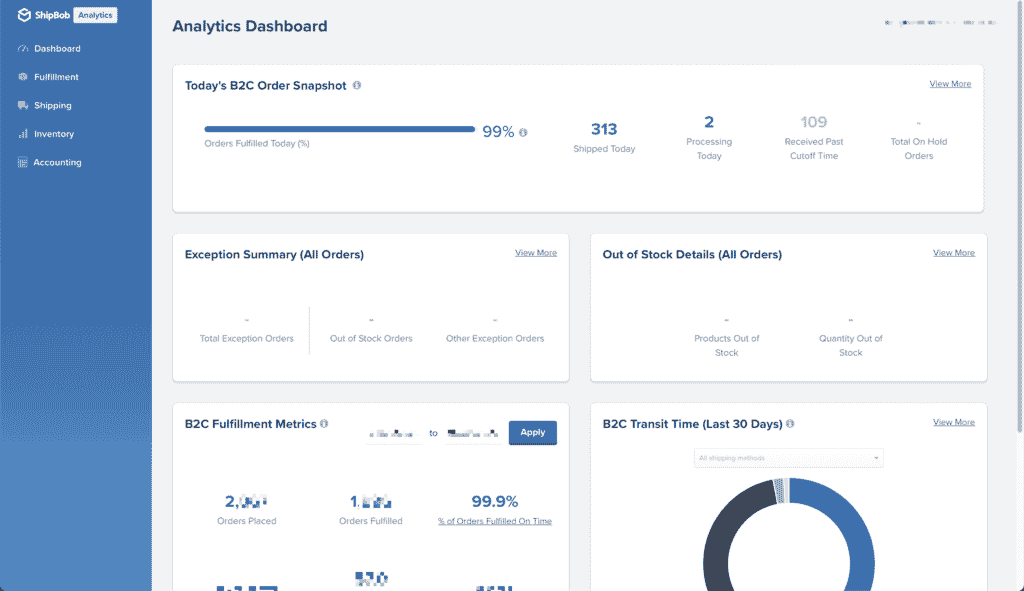Click info icon beside B2C Transit Time heading
The image size is (1024, 591).
[790, 424]
